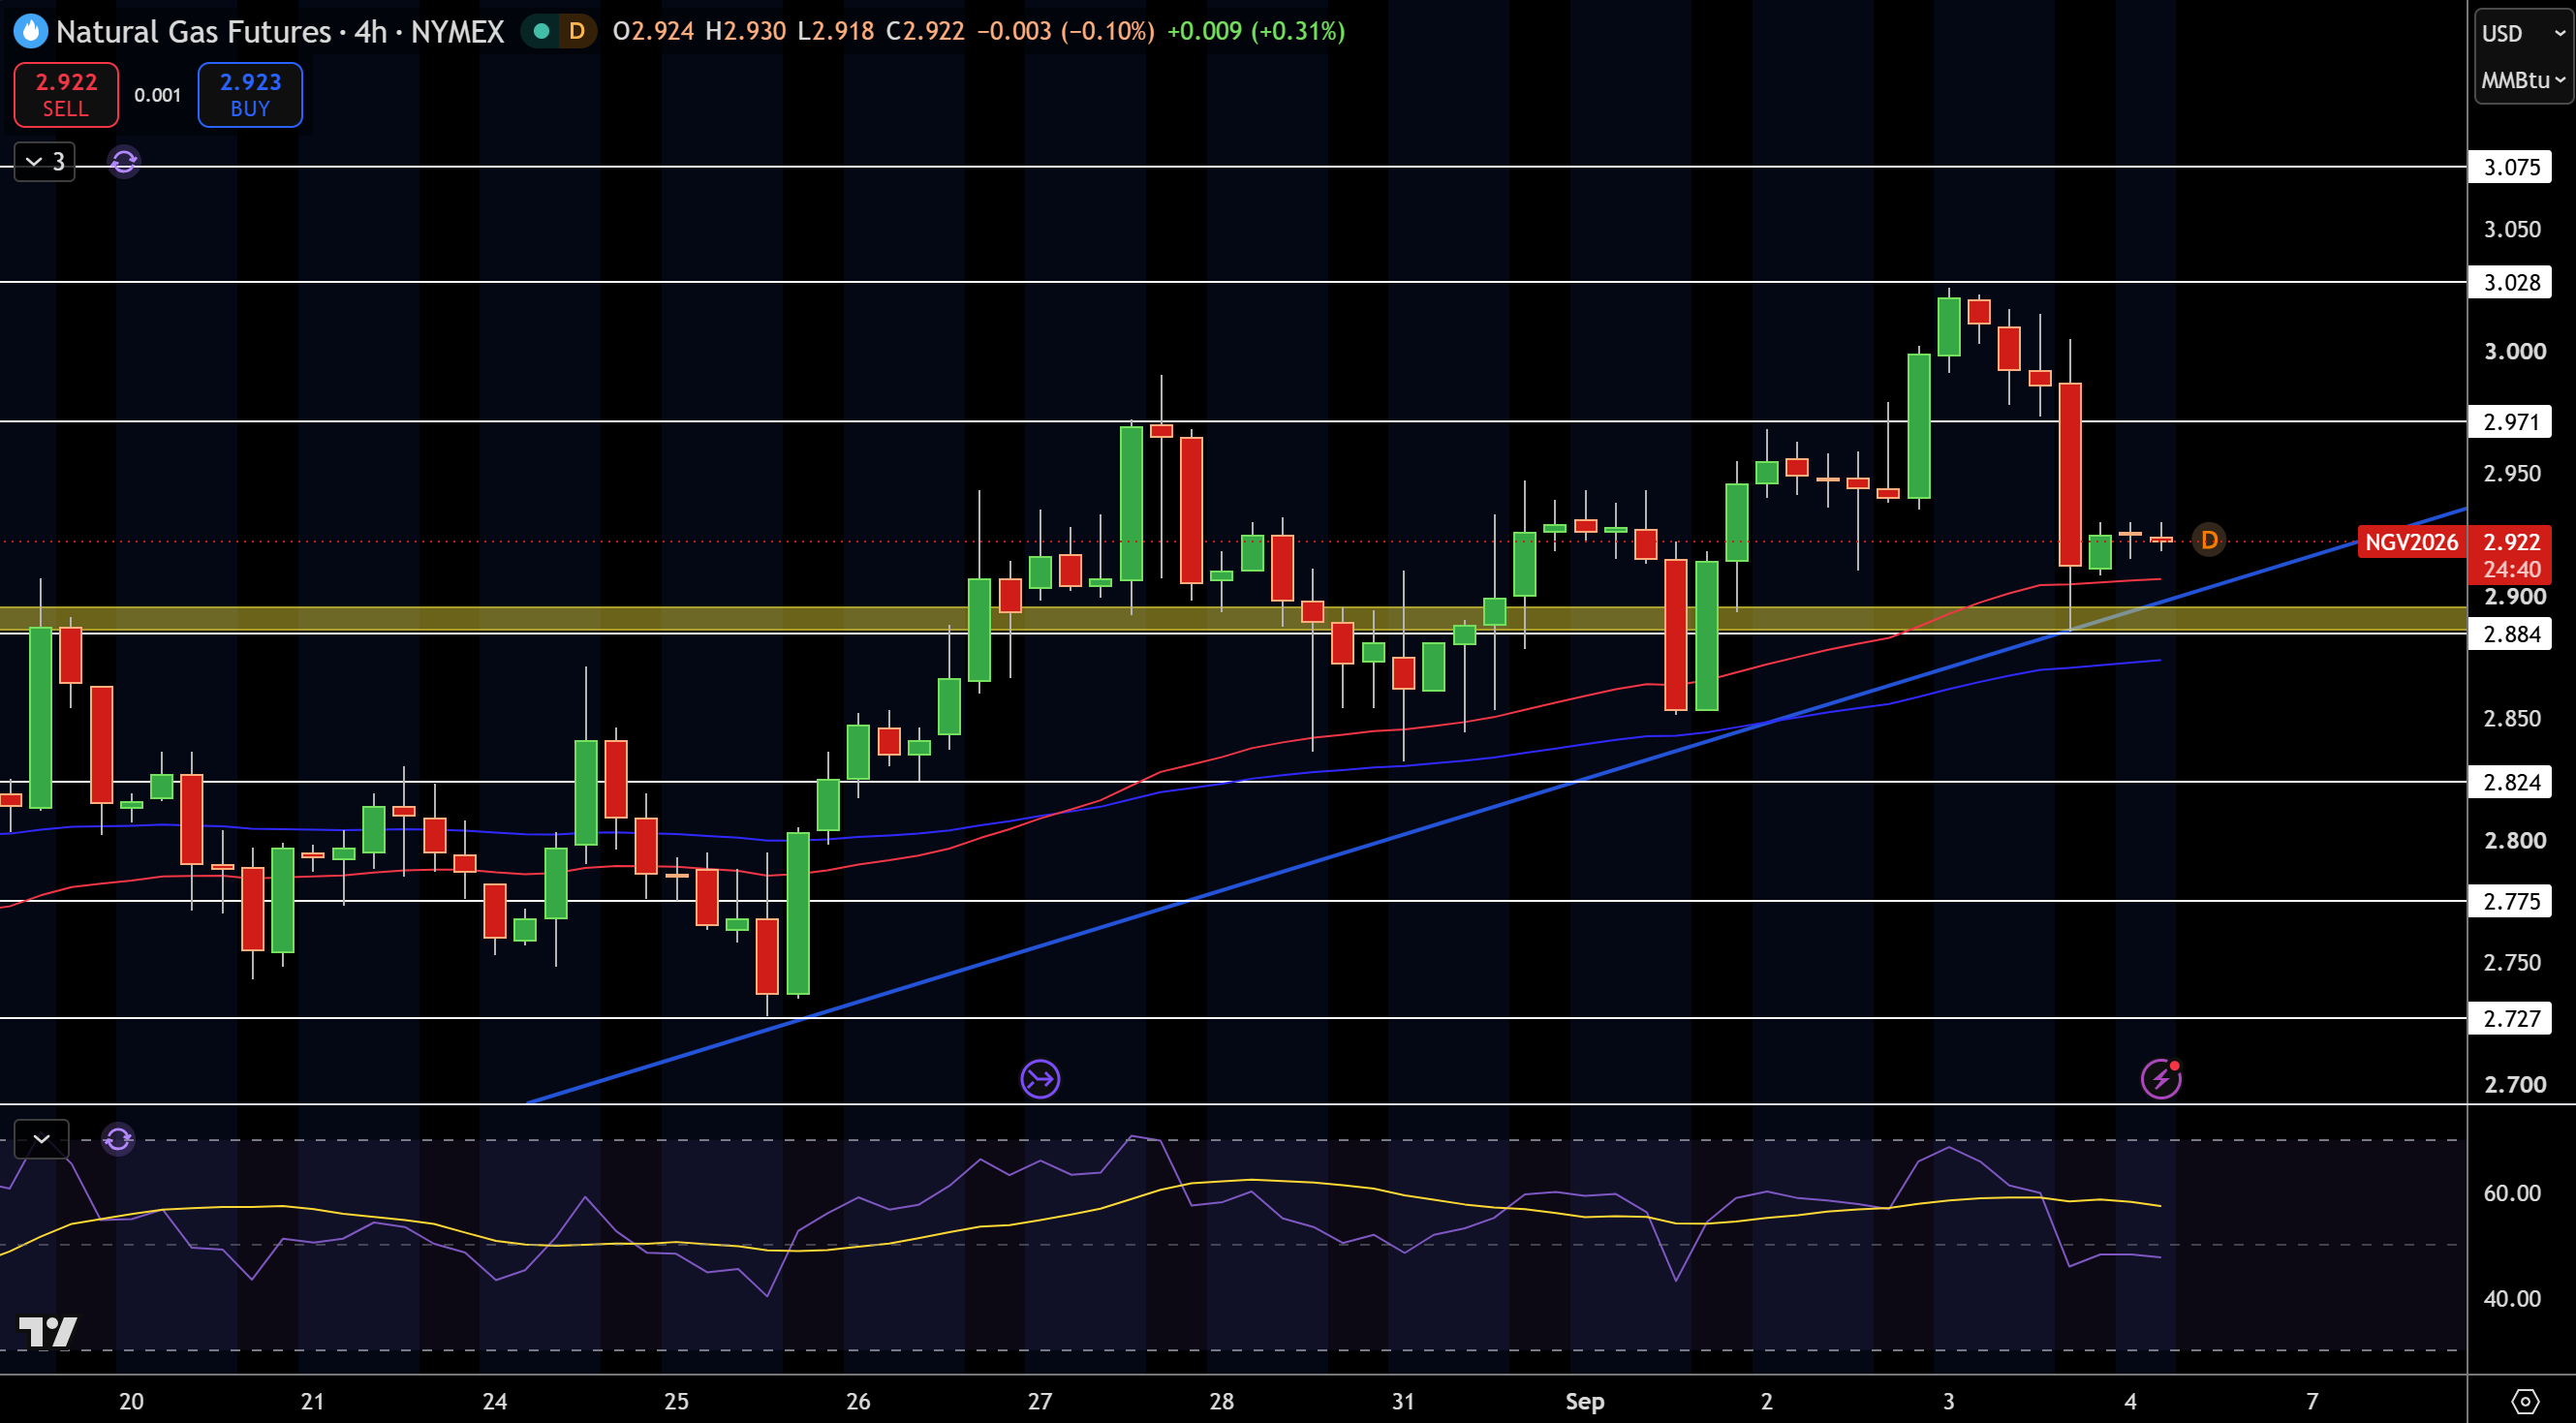
Task: Click date 27 on the time axis
Action: coord(1040,1401)
